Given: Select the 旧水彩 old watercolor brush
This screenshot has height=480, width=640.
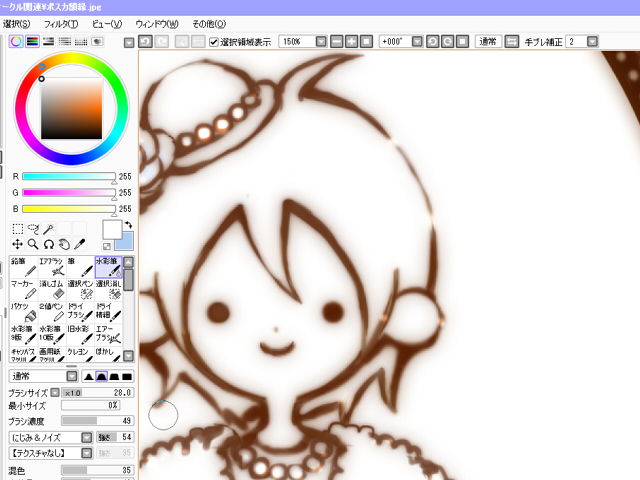Looking at the screenshot, I should click(80, 335).
